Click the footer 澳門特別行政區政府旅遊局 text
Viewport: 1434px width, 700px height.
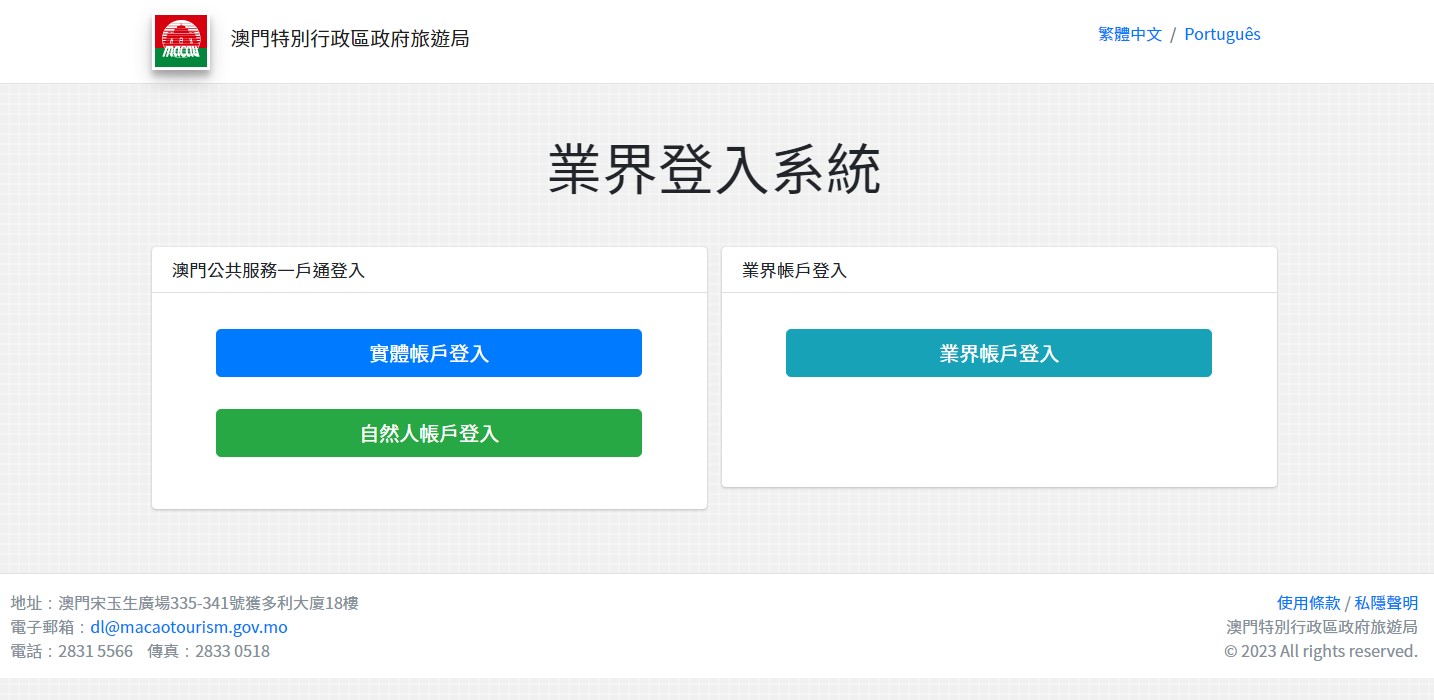(x=1322, y=627)
